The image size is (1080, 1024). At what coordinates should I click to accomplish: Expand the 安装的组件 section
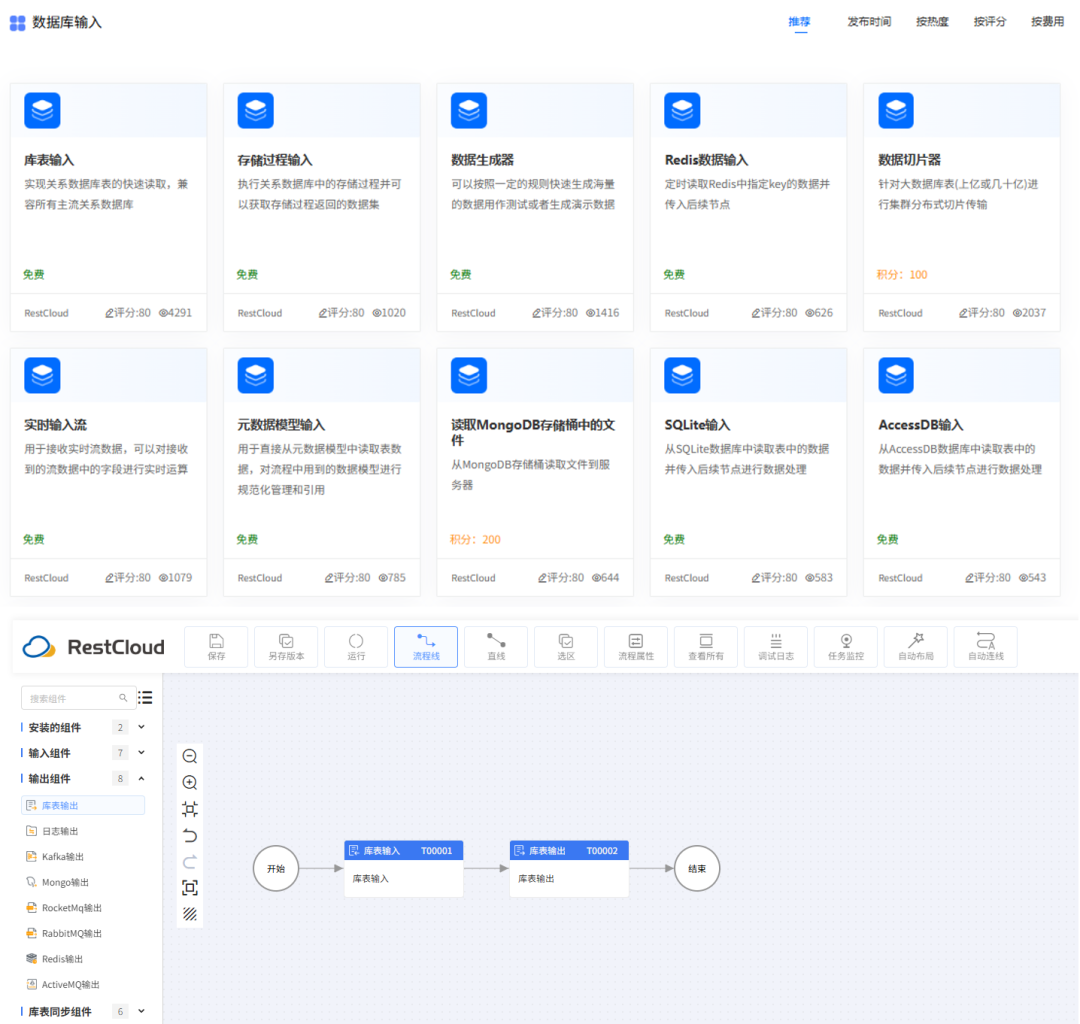pyautogui.click(x=141, y=727)
